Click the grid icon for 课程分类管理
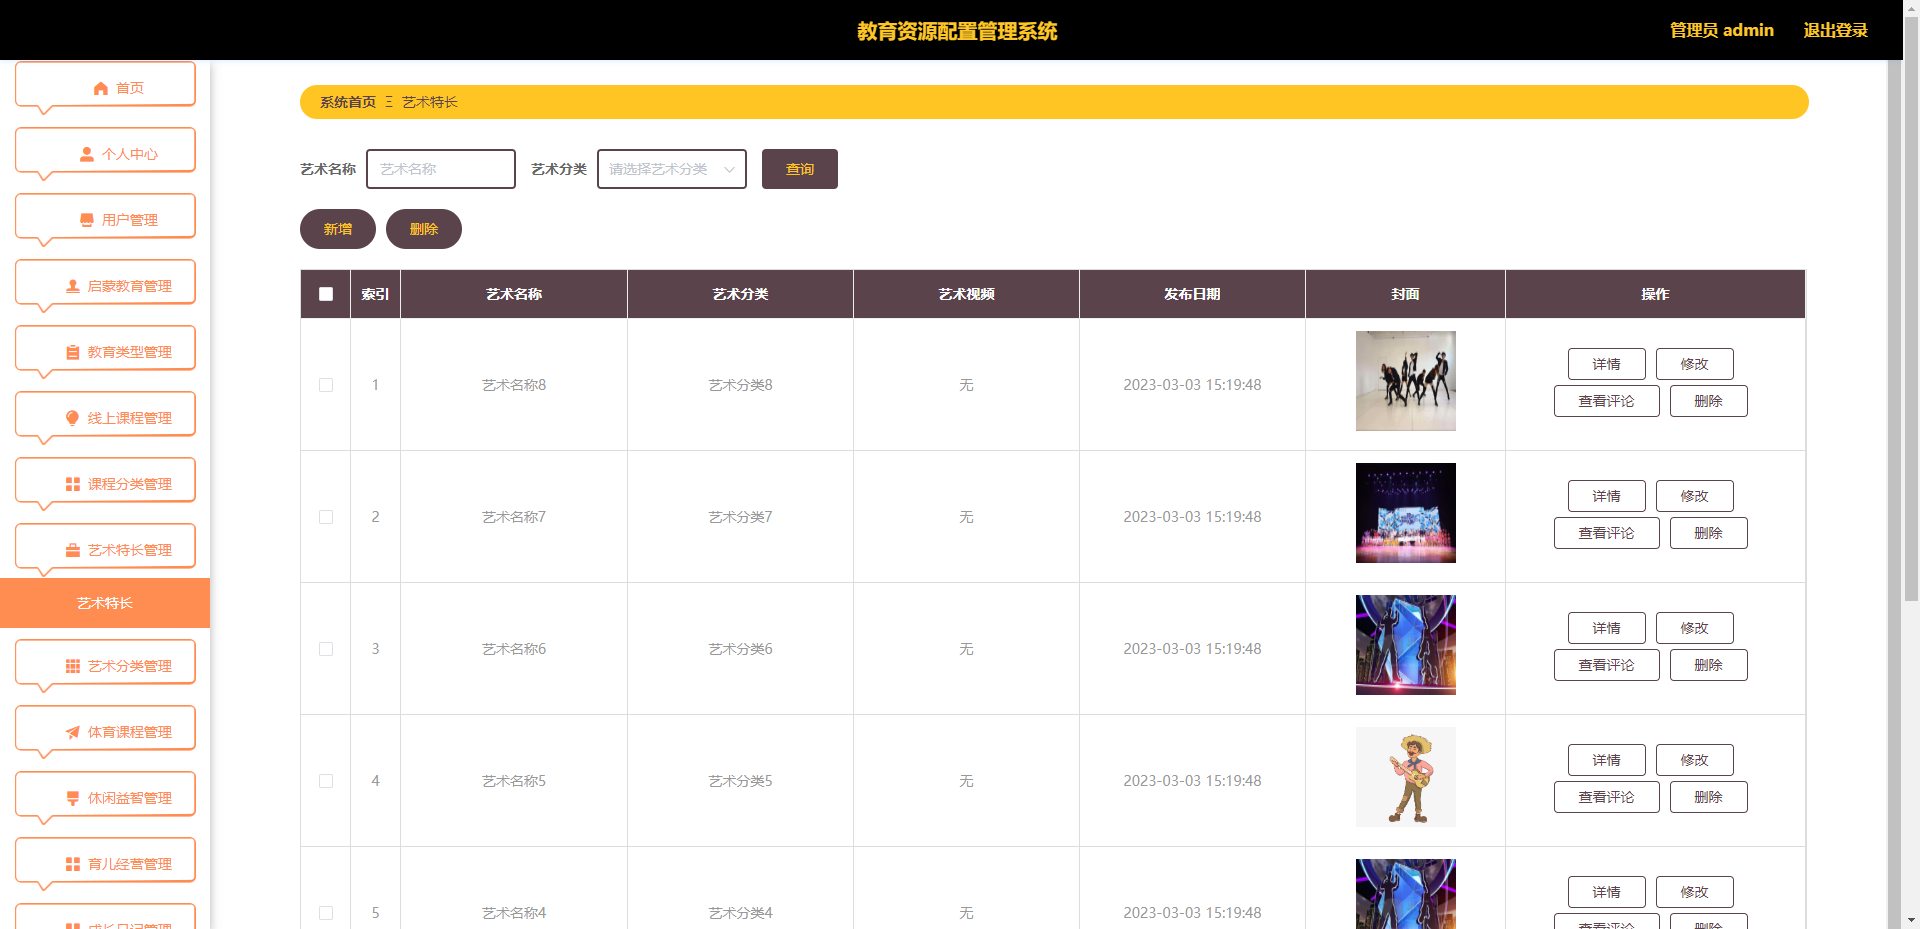The height and width of the screenshot is (929, 1920). pyautogui.click(x=73, y=484)
